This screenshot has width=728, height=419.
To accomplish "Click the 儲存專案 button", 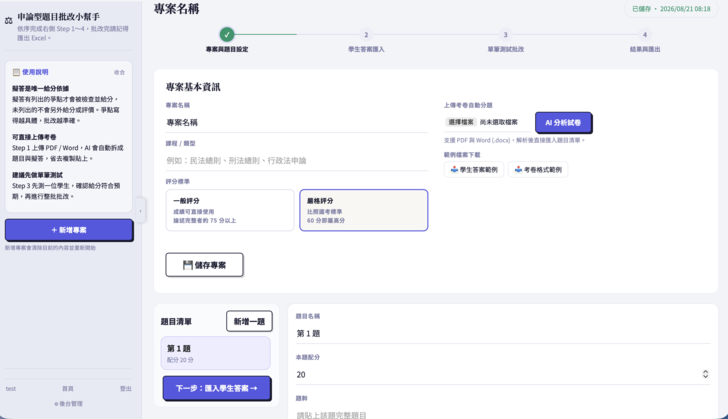I will coord(204,265).
